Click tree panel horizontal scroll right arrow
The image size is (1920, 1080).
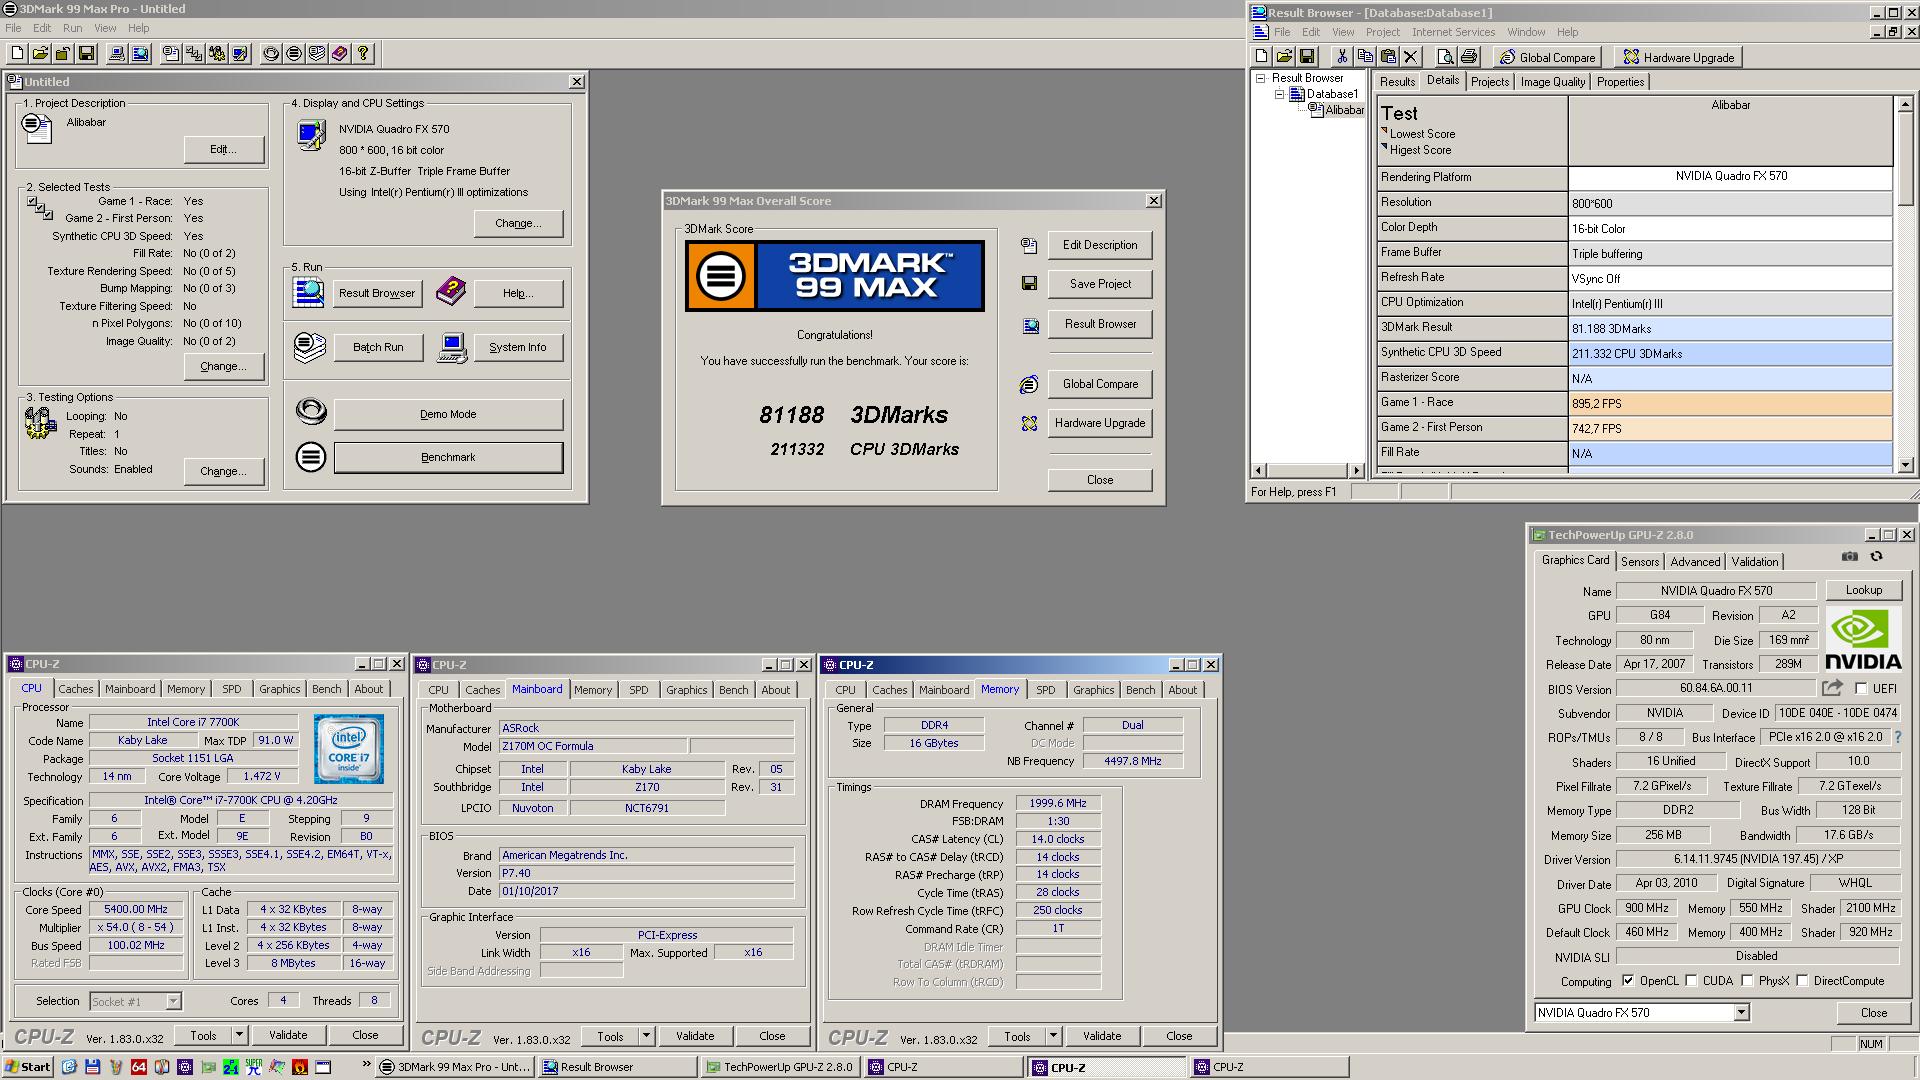point(1357,470)
